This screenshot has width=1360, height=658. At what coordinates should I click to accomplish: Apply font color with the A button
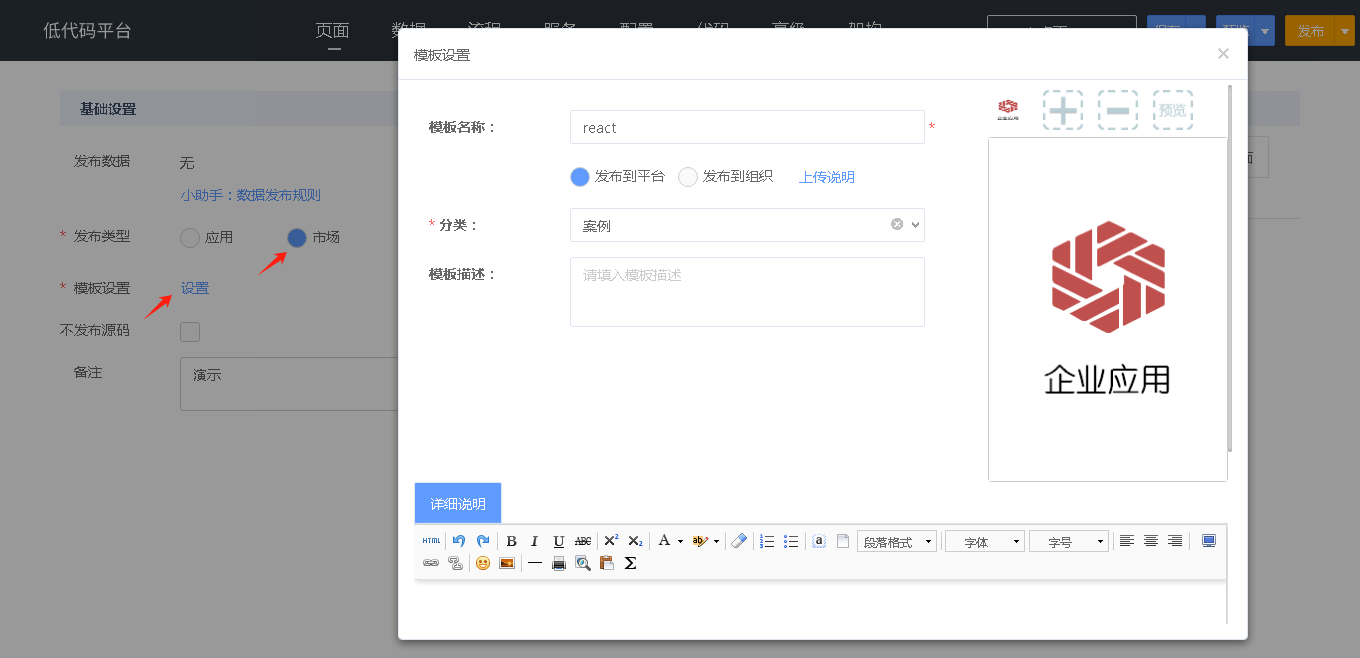(x=664, y=541)
